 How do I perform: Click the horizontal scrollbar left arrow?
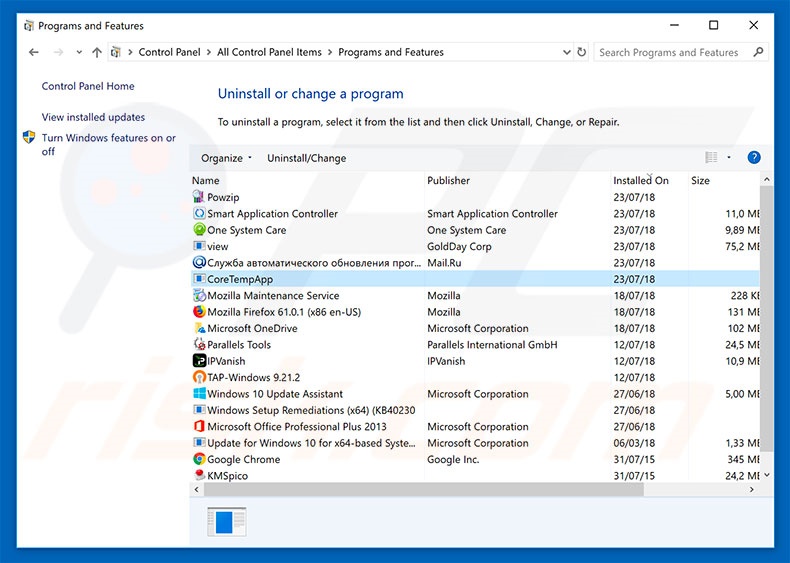coord(196,489)
